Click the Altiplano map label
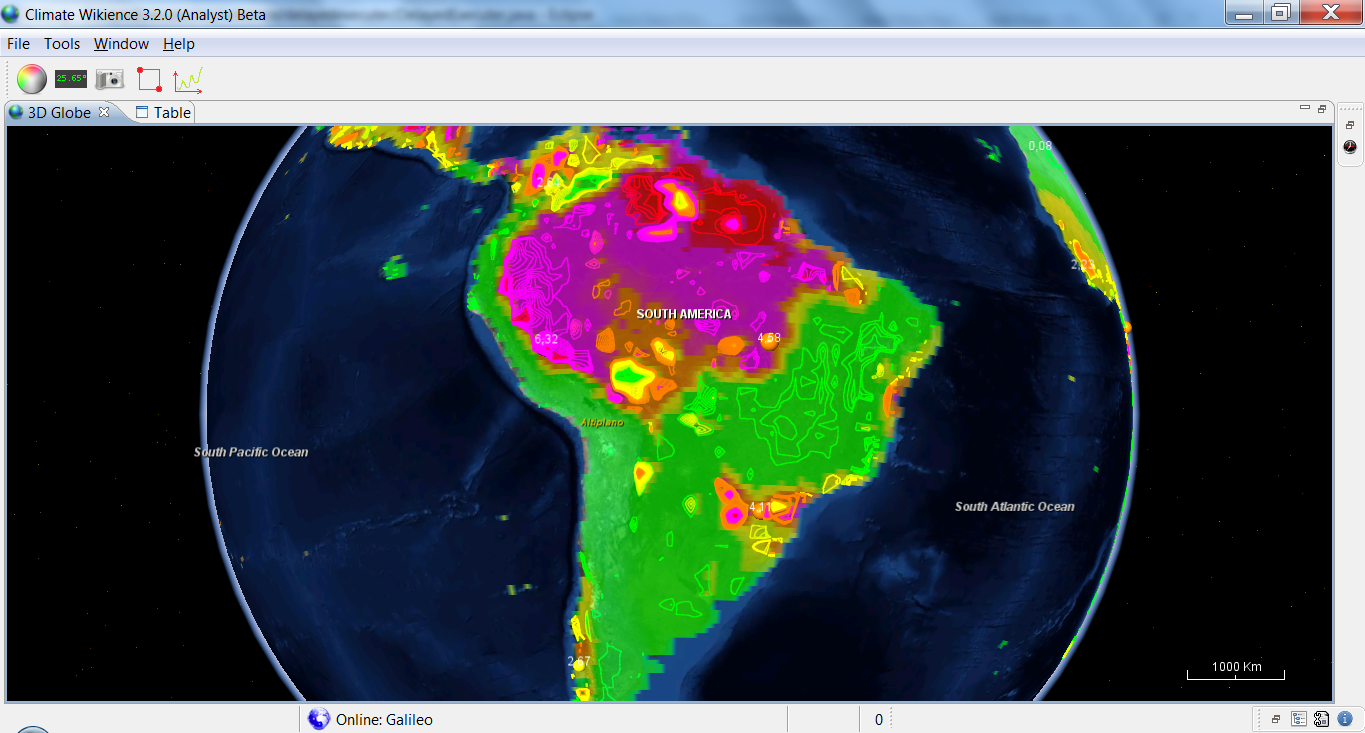Screen dimensions: 1365x733 coord(602,423)
